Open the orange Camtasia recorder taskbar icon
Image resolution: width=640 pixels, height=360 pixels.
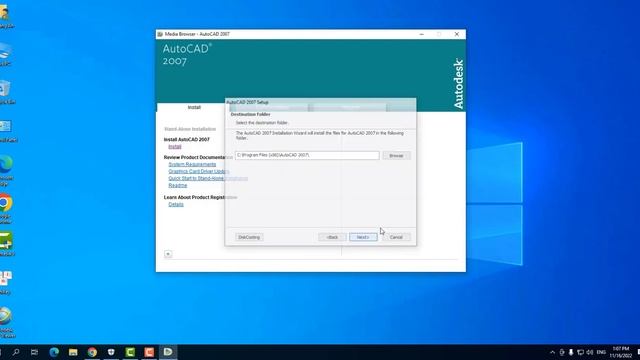149,352
